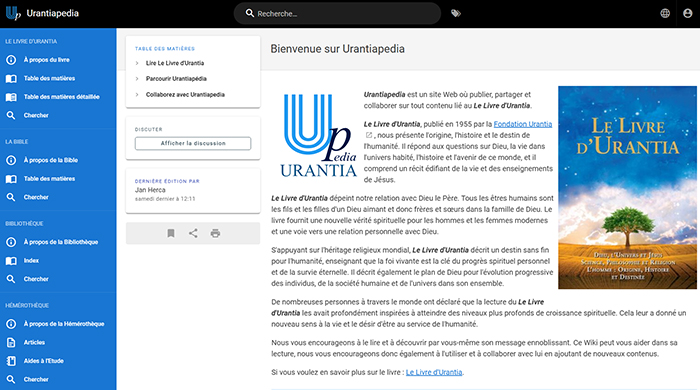The width and height of the screenshot is (700, 390).
Task: Click the Urantiapedia logo icon in header
Action: [x=13, y=13]
